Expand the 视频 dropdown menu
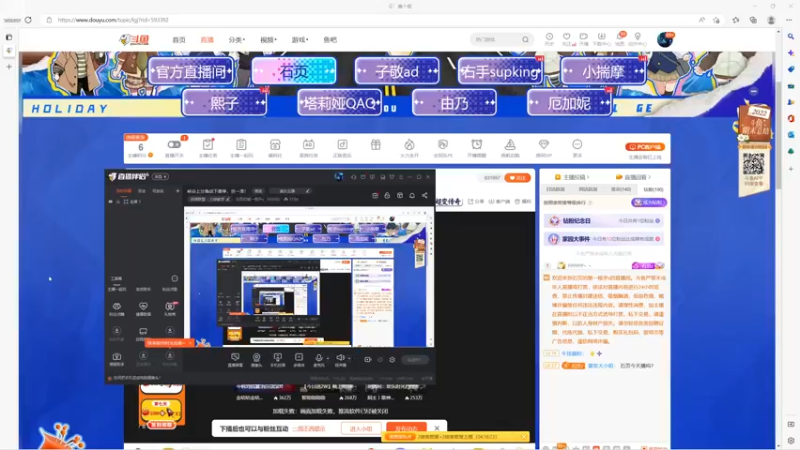Screen dimensions: 800x450 point(268,40)
